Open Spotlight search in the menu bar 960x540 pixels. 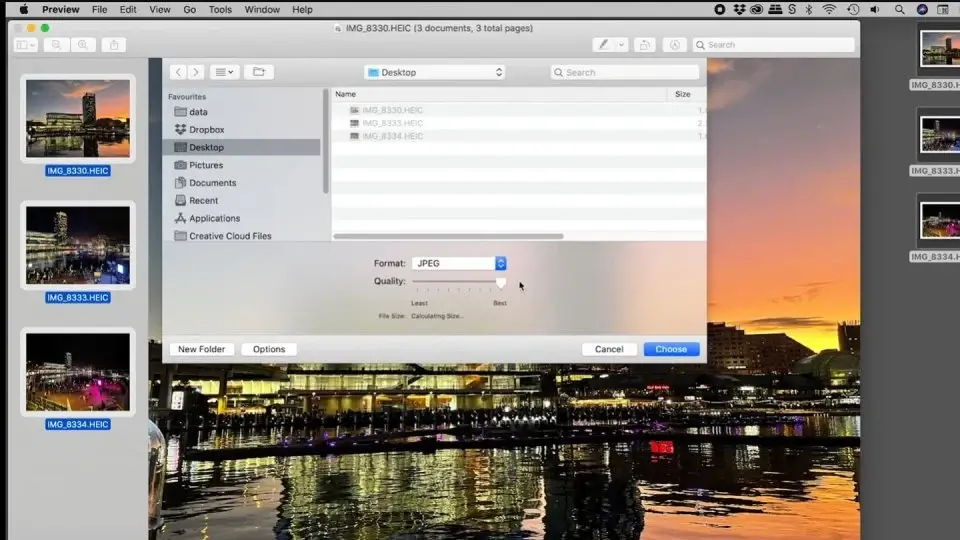point(899,9)
